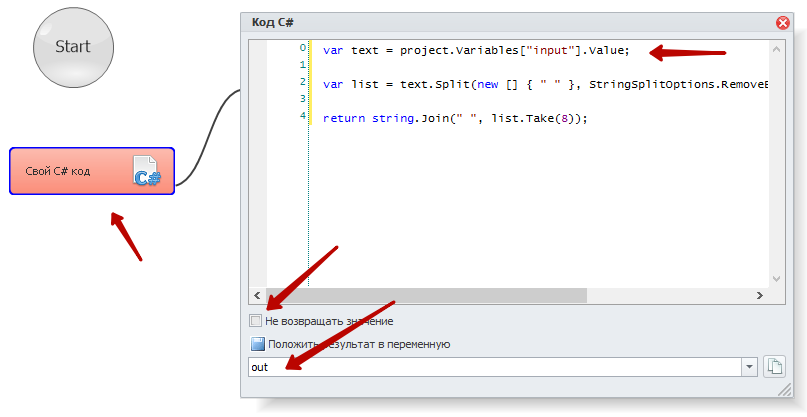Viewport: 807px width, 417px height.
Task: Click the code line 'var text = project.Variables'
Action: (476, 51)
